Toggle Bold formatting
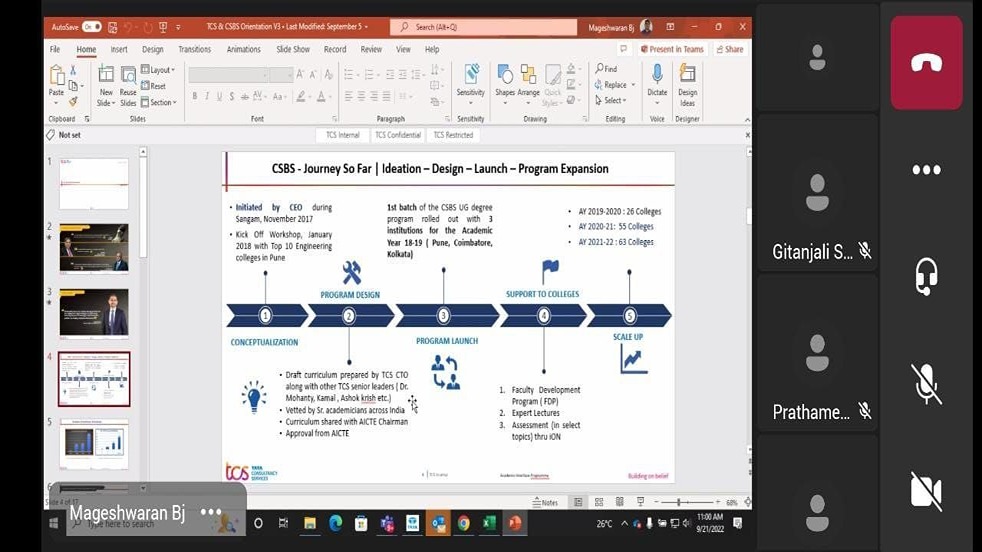 (x=195, y=96)
